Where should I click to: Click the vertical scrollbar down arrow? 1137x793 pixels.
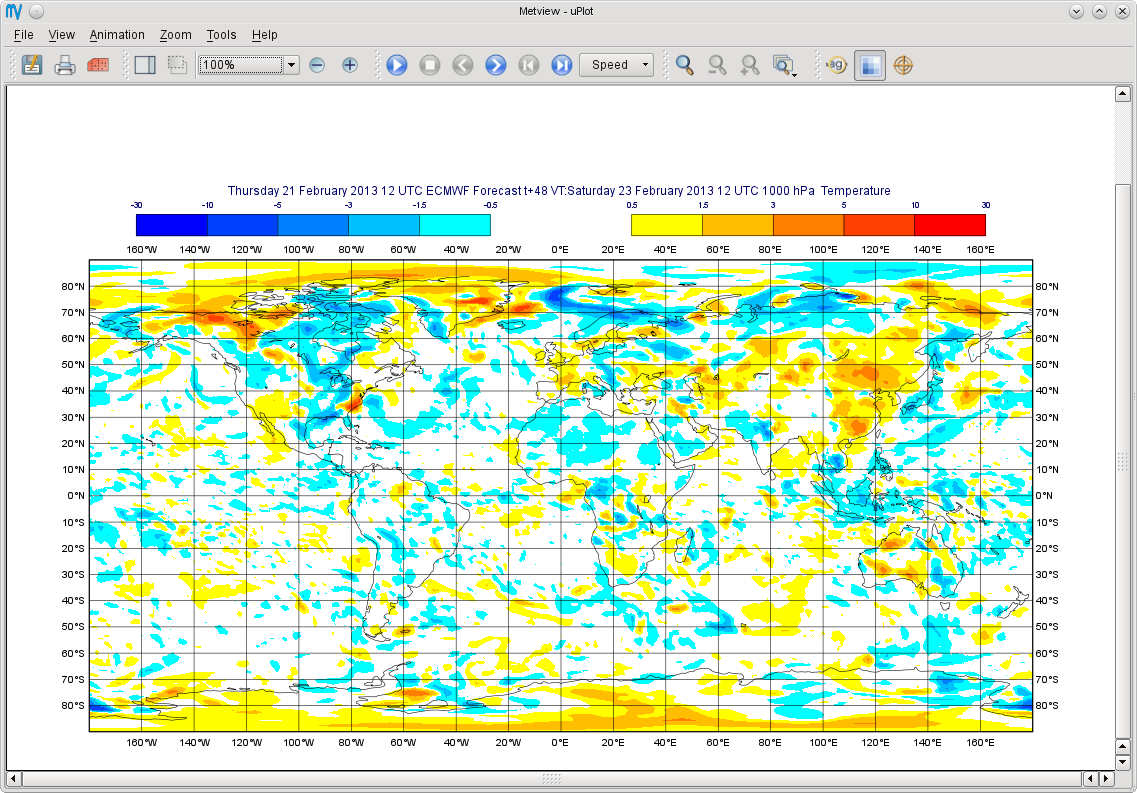pyautogui.click(x=1122, y=763)
